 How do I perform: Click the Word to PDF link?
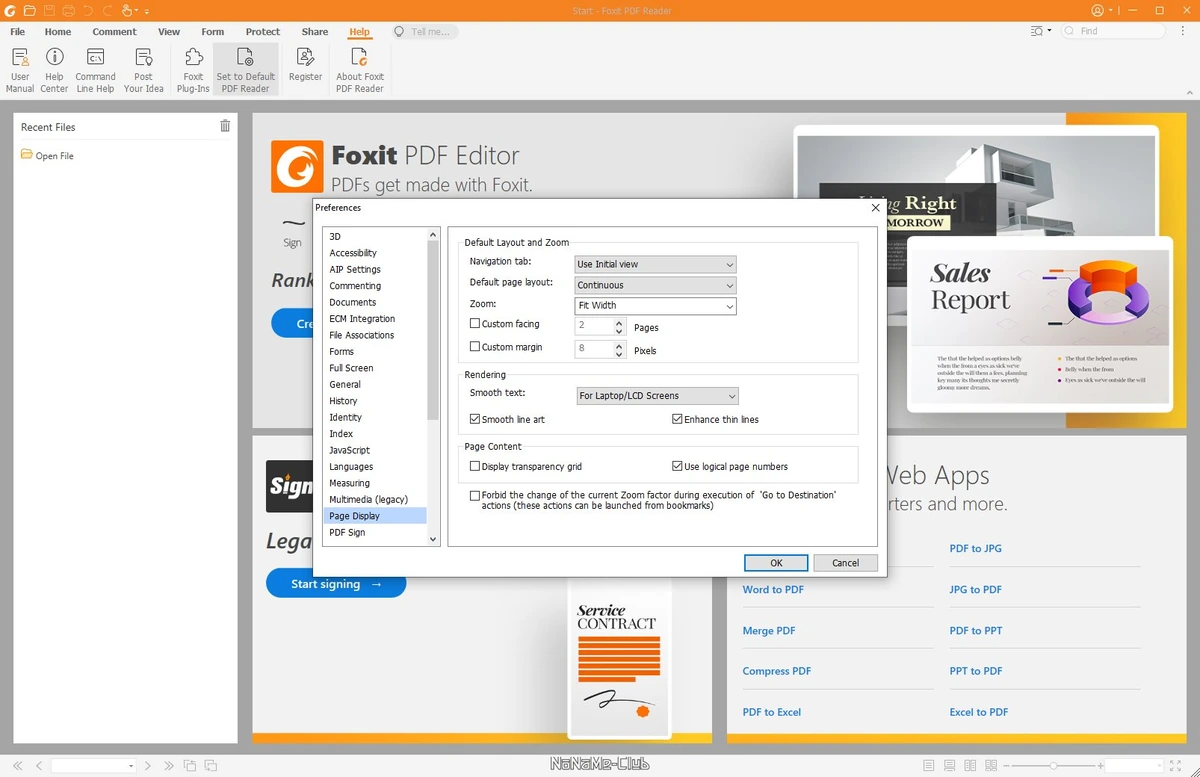773,590
